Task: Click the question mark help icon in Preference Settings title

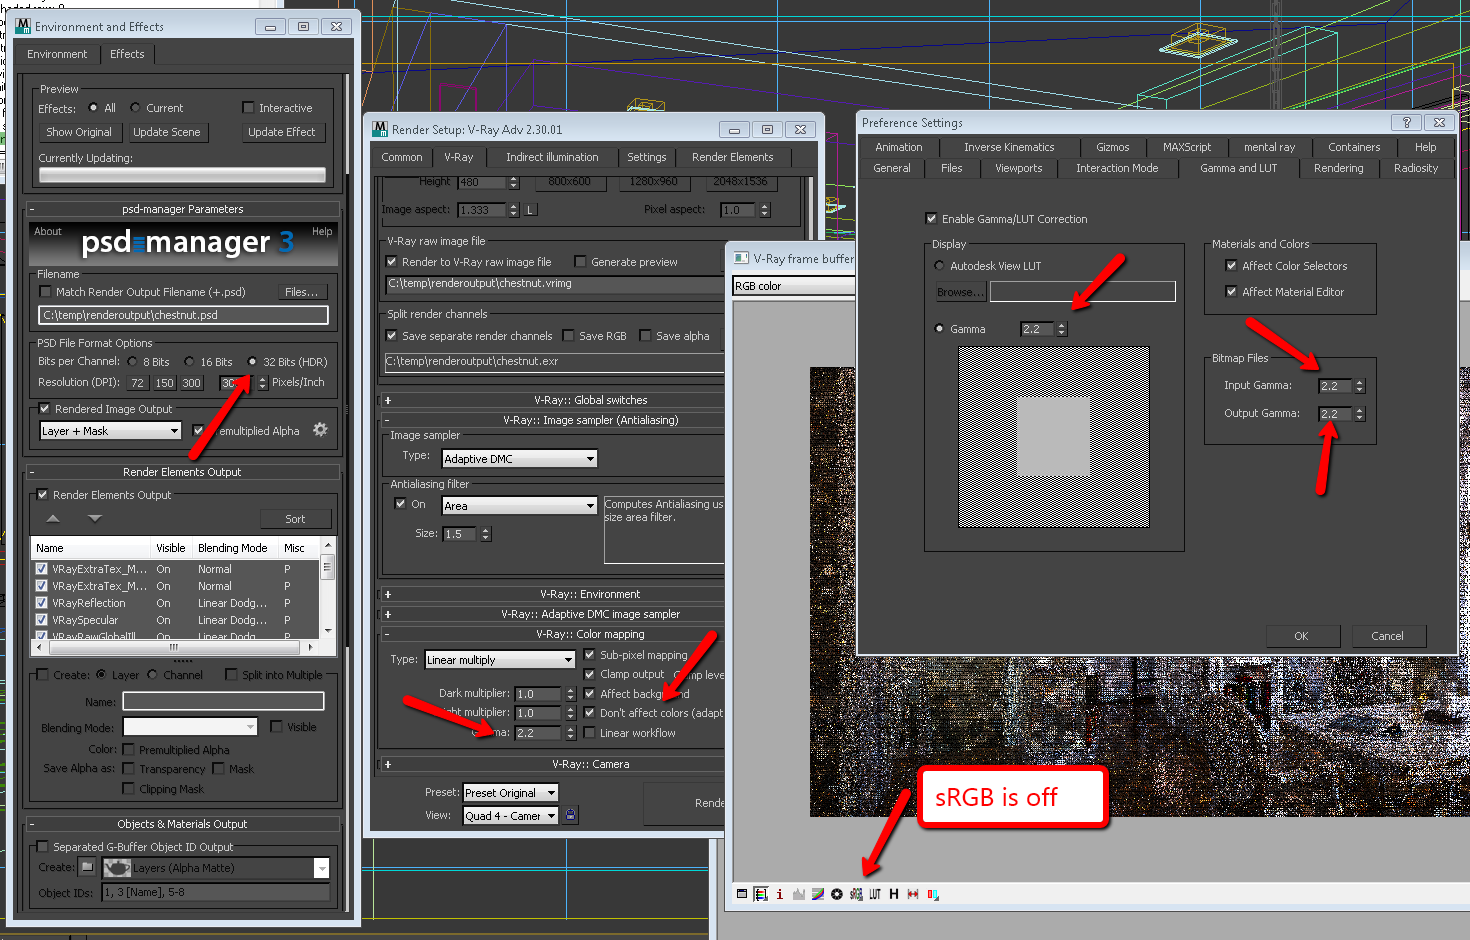Action: 1406,122
